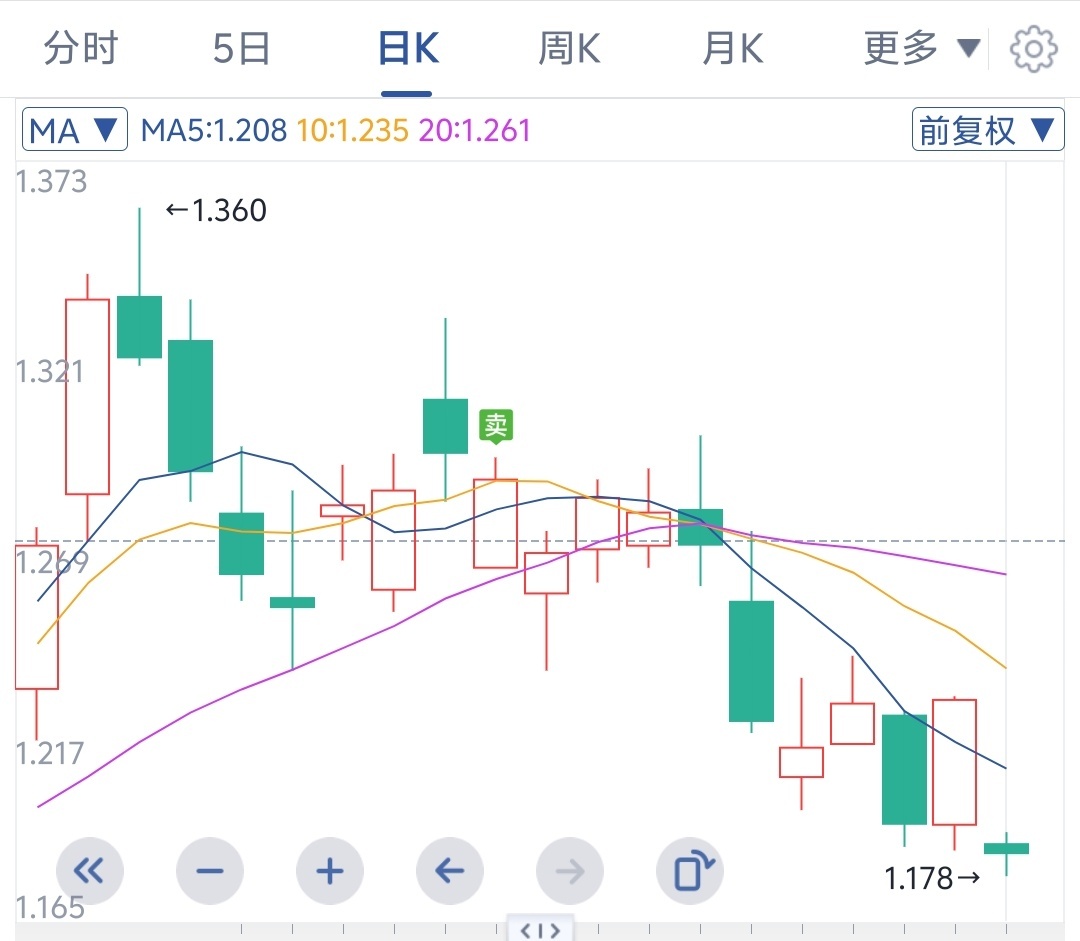Open chart settings via gear icon
Viewport: 1080px width, 941px height.
(1035, 46)
